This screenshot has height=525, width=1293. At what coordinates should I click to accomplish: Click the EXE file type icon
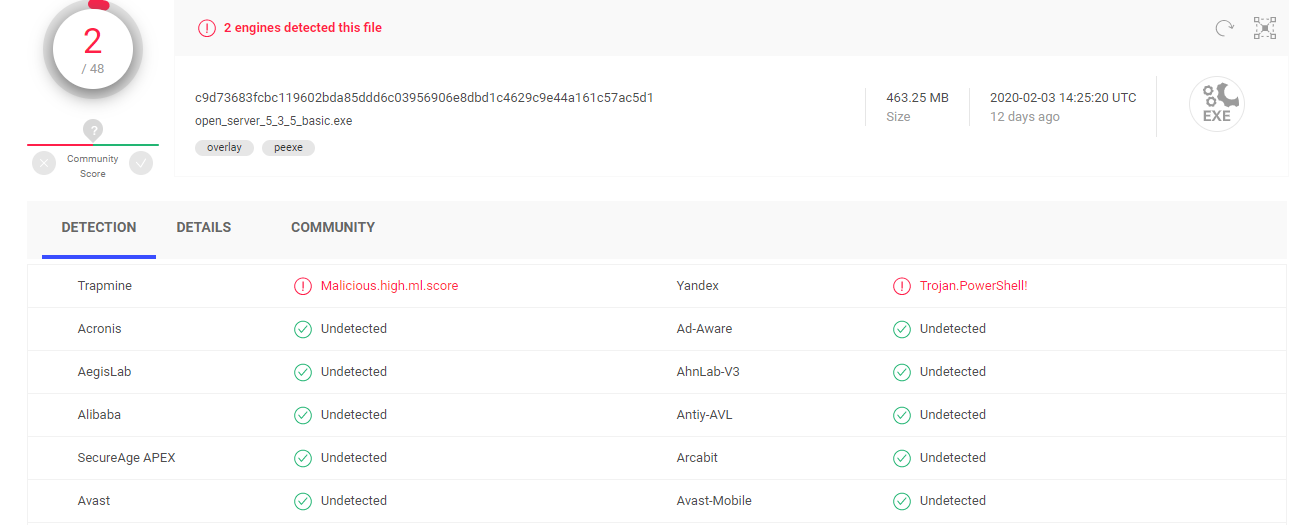click(x=1216, y=104)
